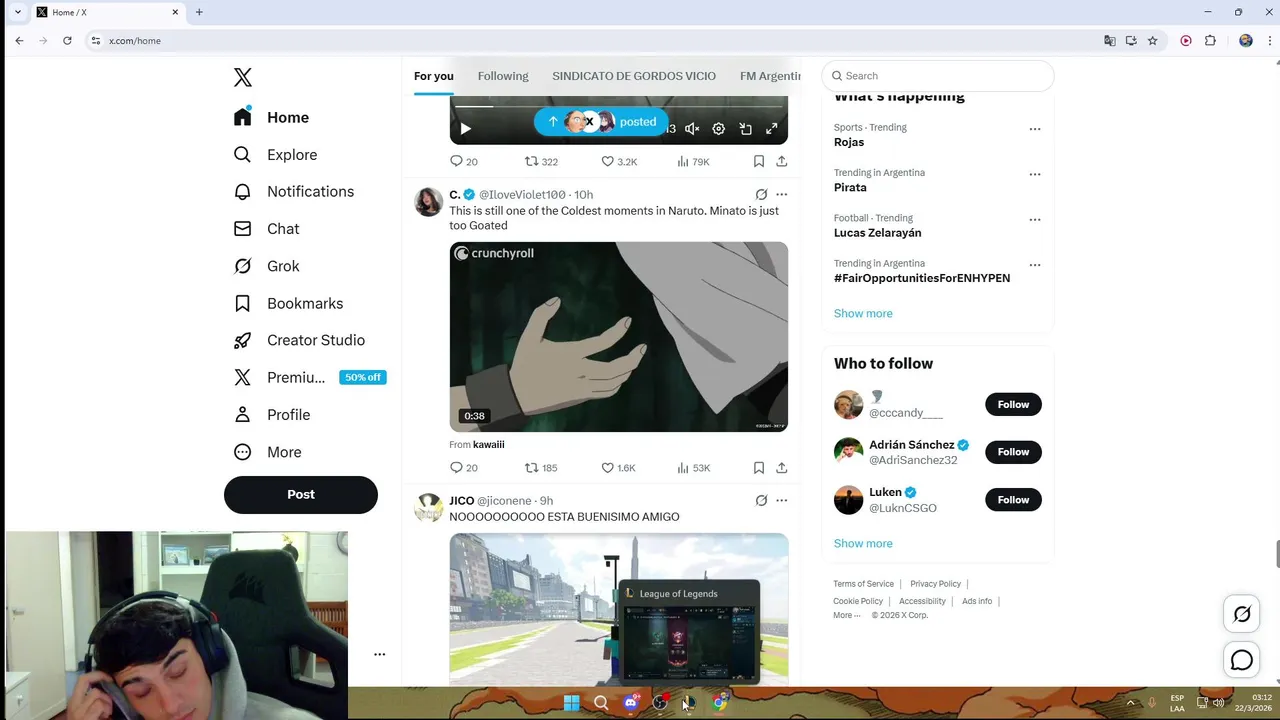Toggle picture-in-picture on top video
Viewport: 1280px width, 720px height.
pyautogui.click(x=745, y=129)
